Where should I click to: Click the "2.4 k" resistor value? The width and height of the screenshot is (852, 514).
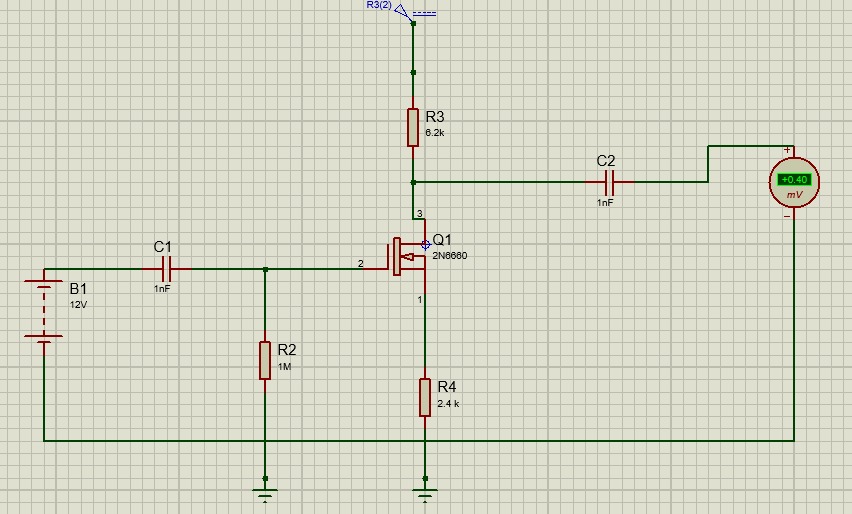click(x=448, y=404)
